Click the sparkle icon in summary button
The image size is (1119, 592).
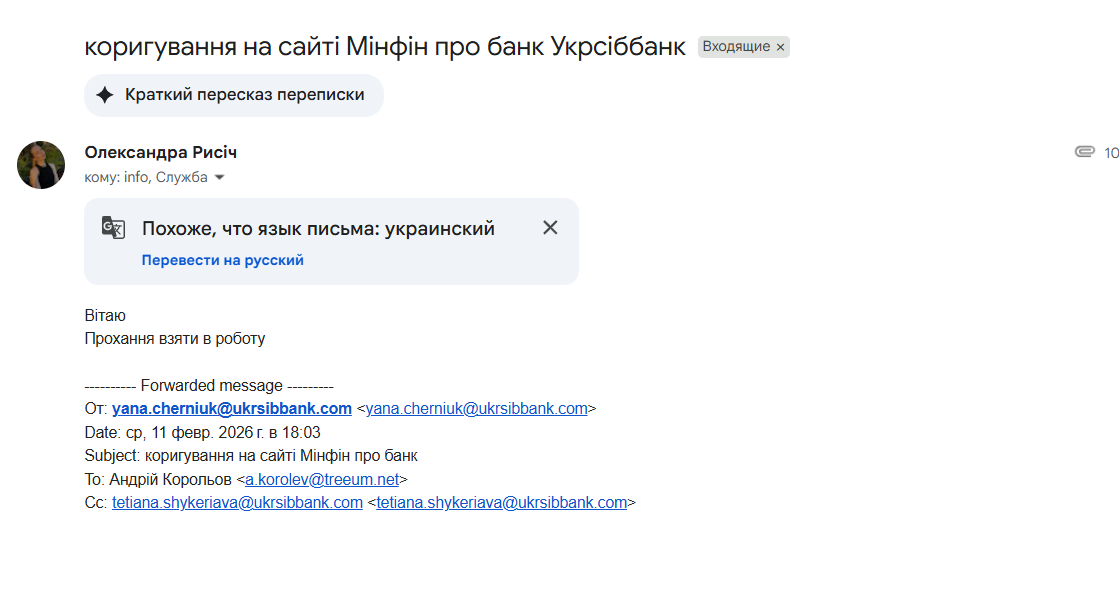[x=105, y=95]
